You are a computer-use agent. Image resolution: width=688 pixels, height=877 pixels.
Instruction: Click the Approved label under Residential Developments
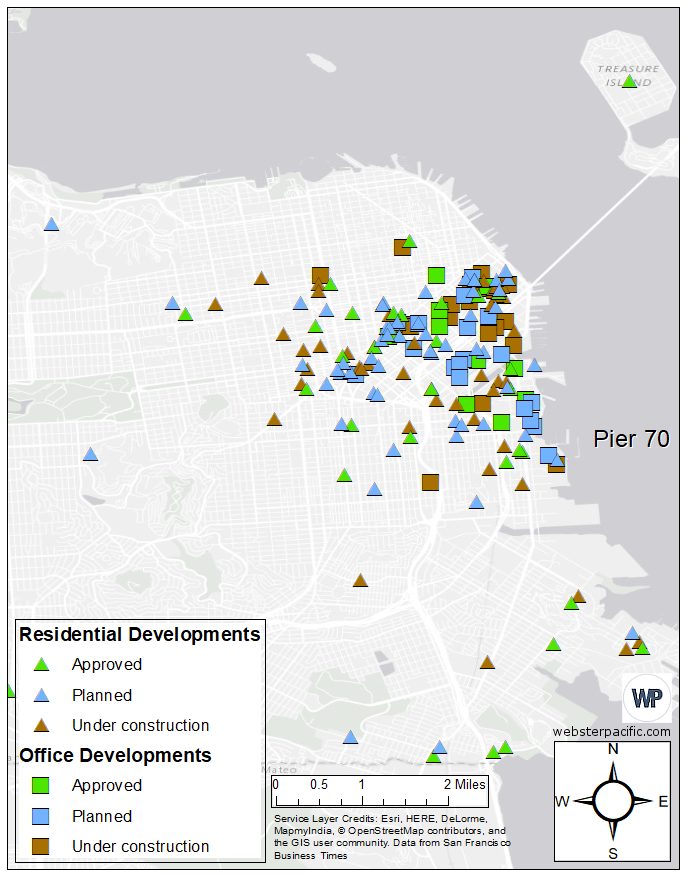click(107, 664)
